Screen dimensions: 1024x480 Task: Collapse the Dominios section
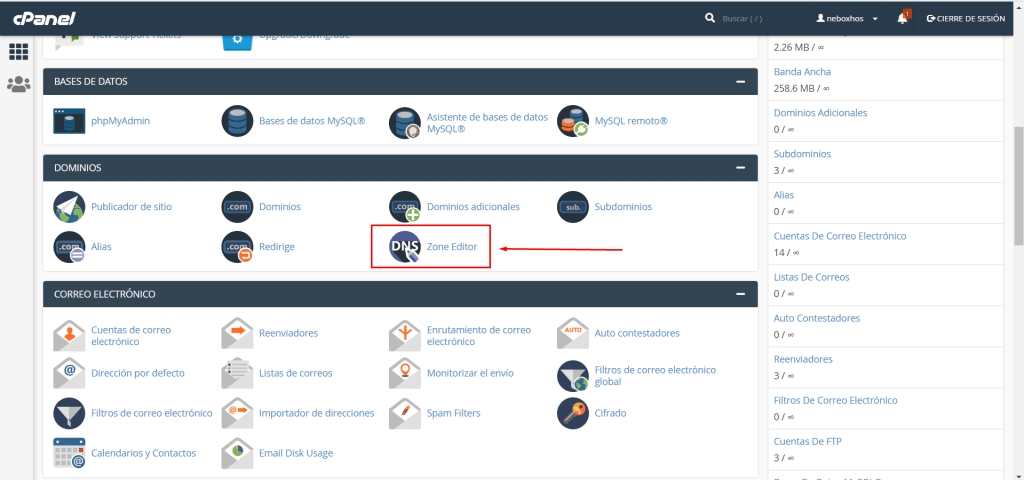(740, 168)
